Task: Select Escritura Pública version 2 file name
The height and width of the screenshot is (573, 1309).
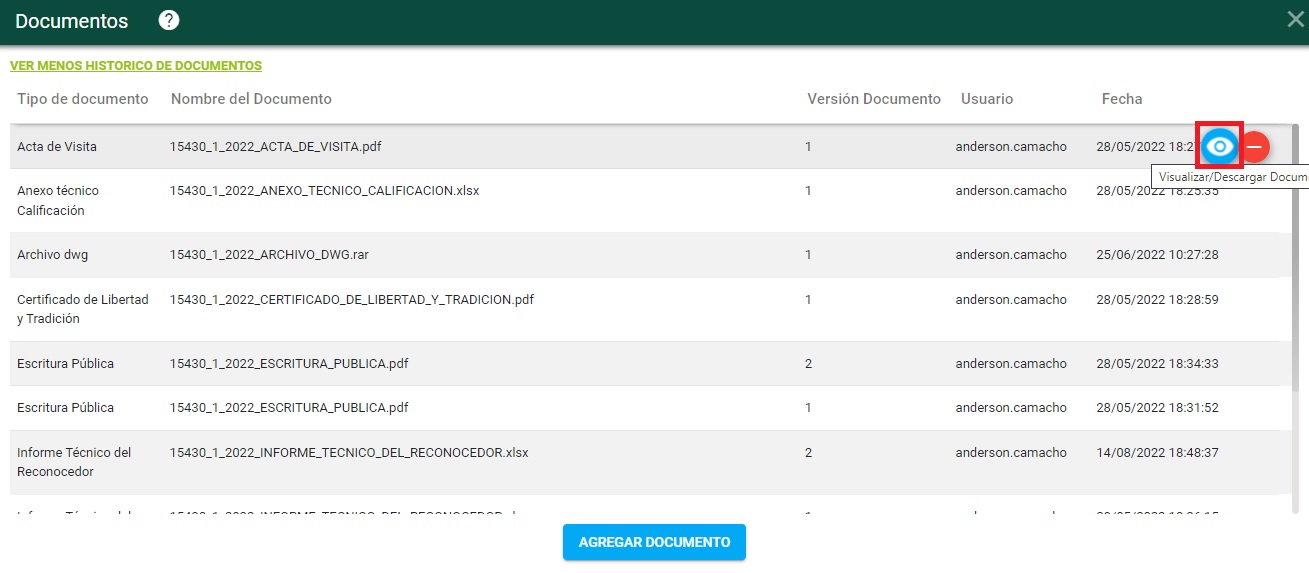Action: tap(289, 364)
